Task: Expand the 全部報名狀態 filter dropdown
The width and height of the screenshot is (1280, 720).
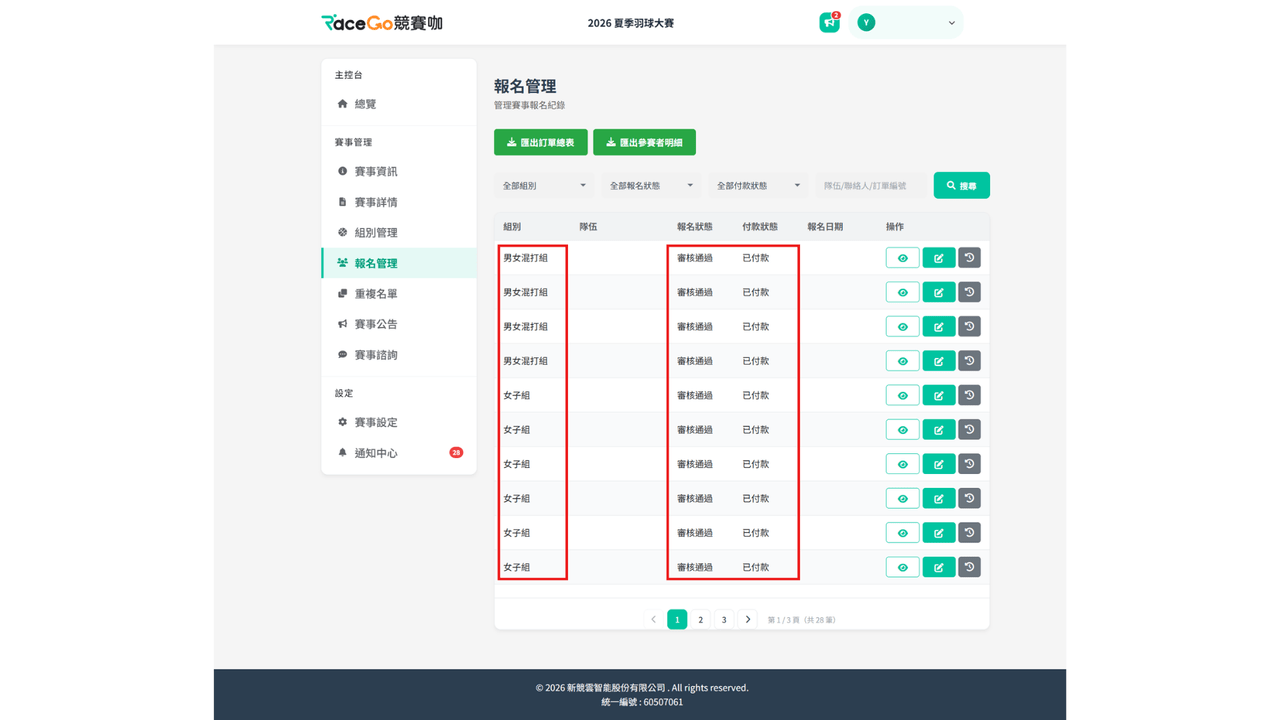Action: click(x=651, y=185)
